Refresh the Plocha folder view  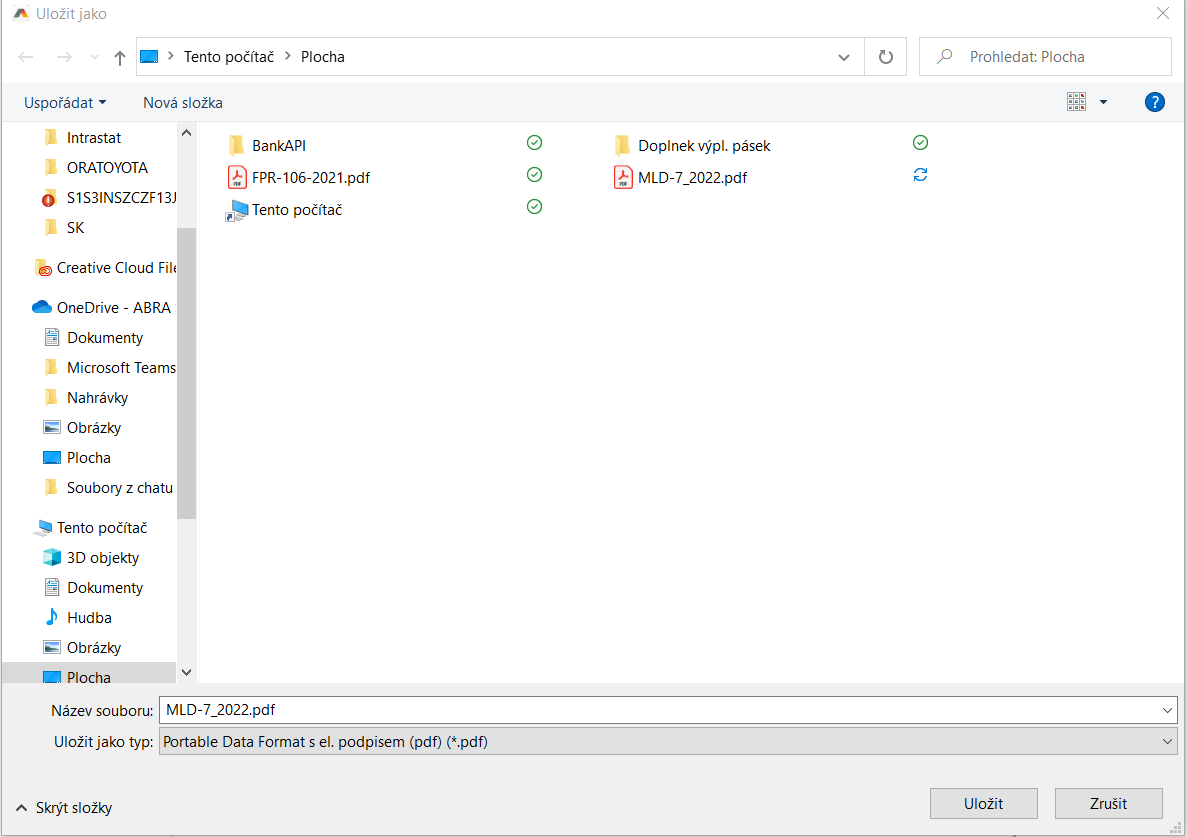coord(885,57)
